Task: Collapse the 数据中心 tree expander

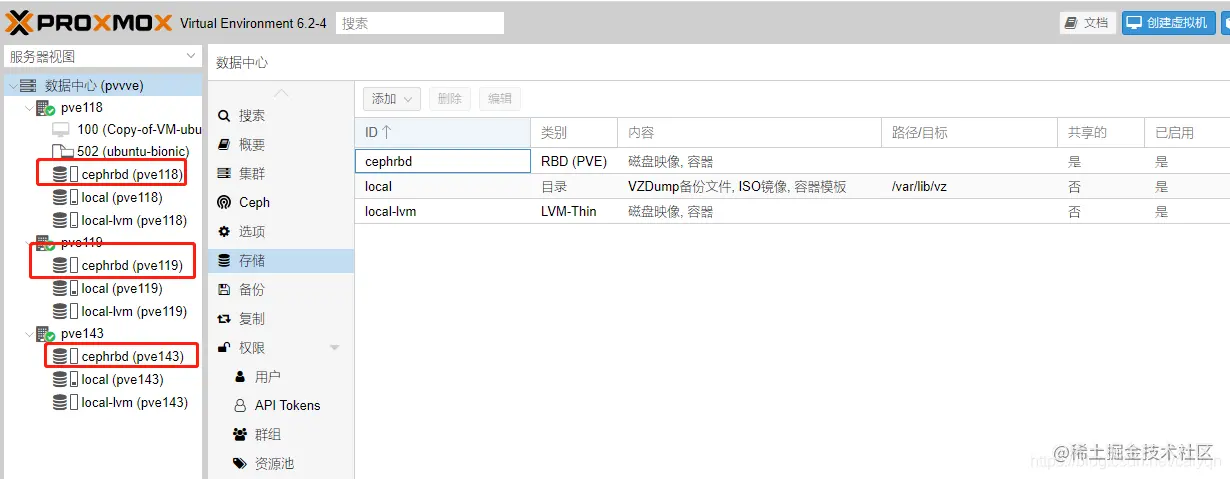Action: point(12,86)
